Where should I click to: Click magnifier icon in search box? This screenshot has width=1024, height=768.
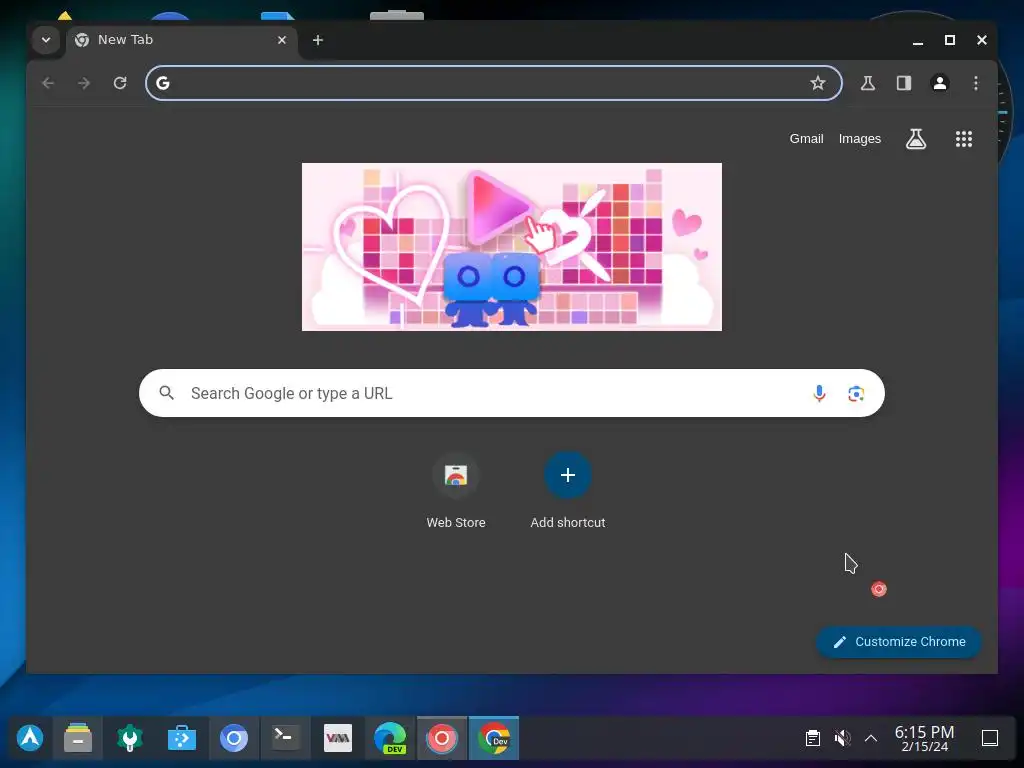coord(167,393)
